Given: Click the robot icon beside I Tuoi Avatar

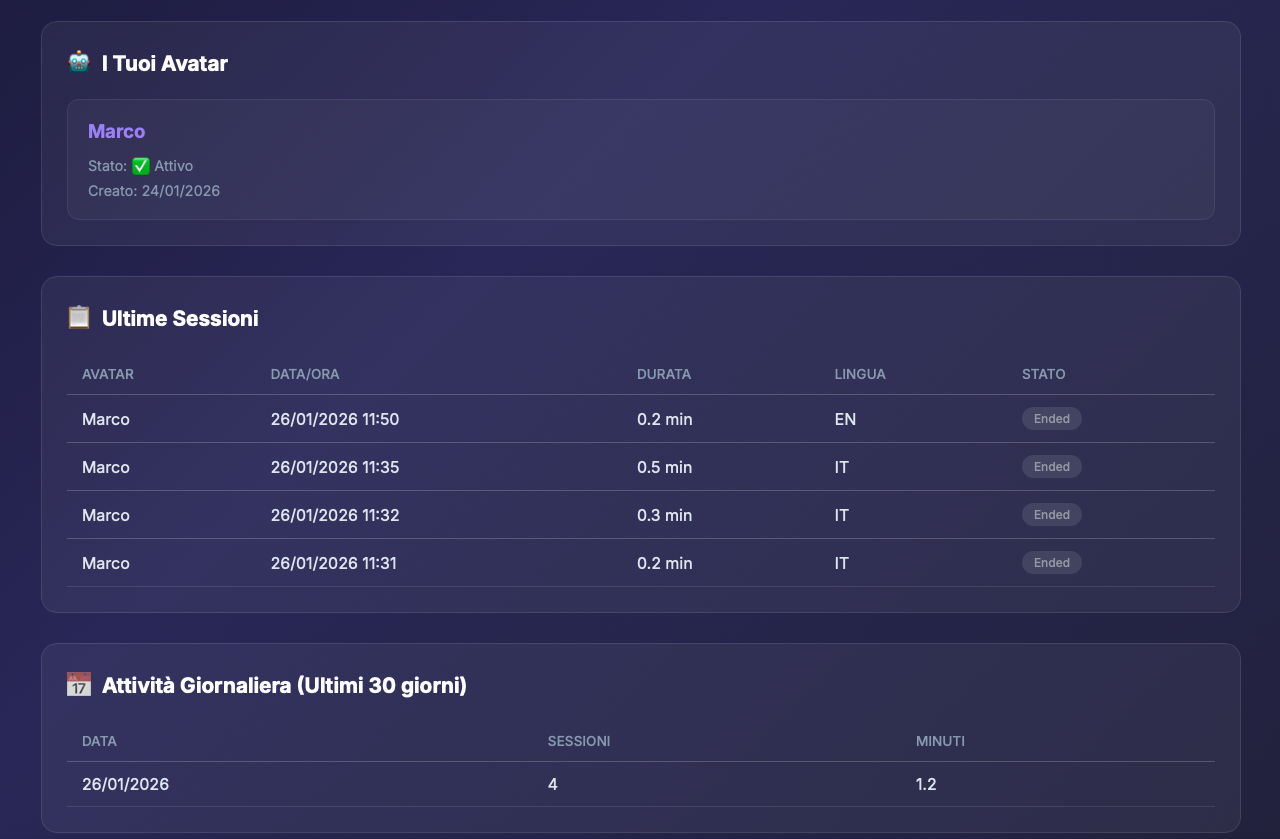Looking at the screenshot, I should click(79, 62).
